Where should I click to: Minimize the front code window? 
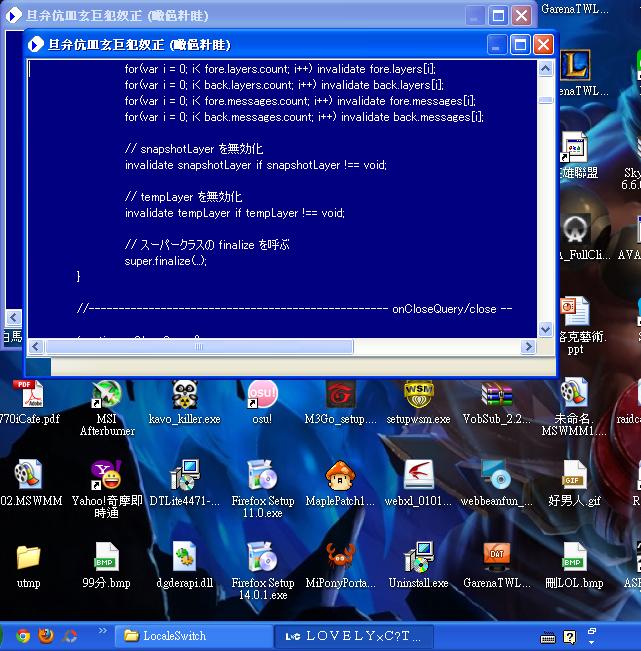497,44
